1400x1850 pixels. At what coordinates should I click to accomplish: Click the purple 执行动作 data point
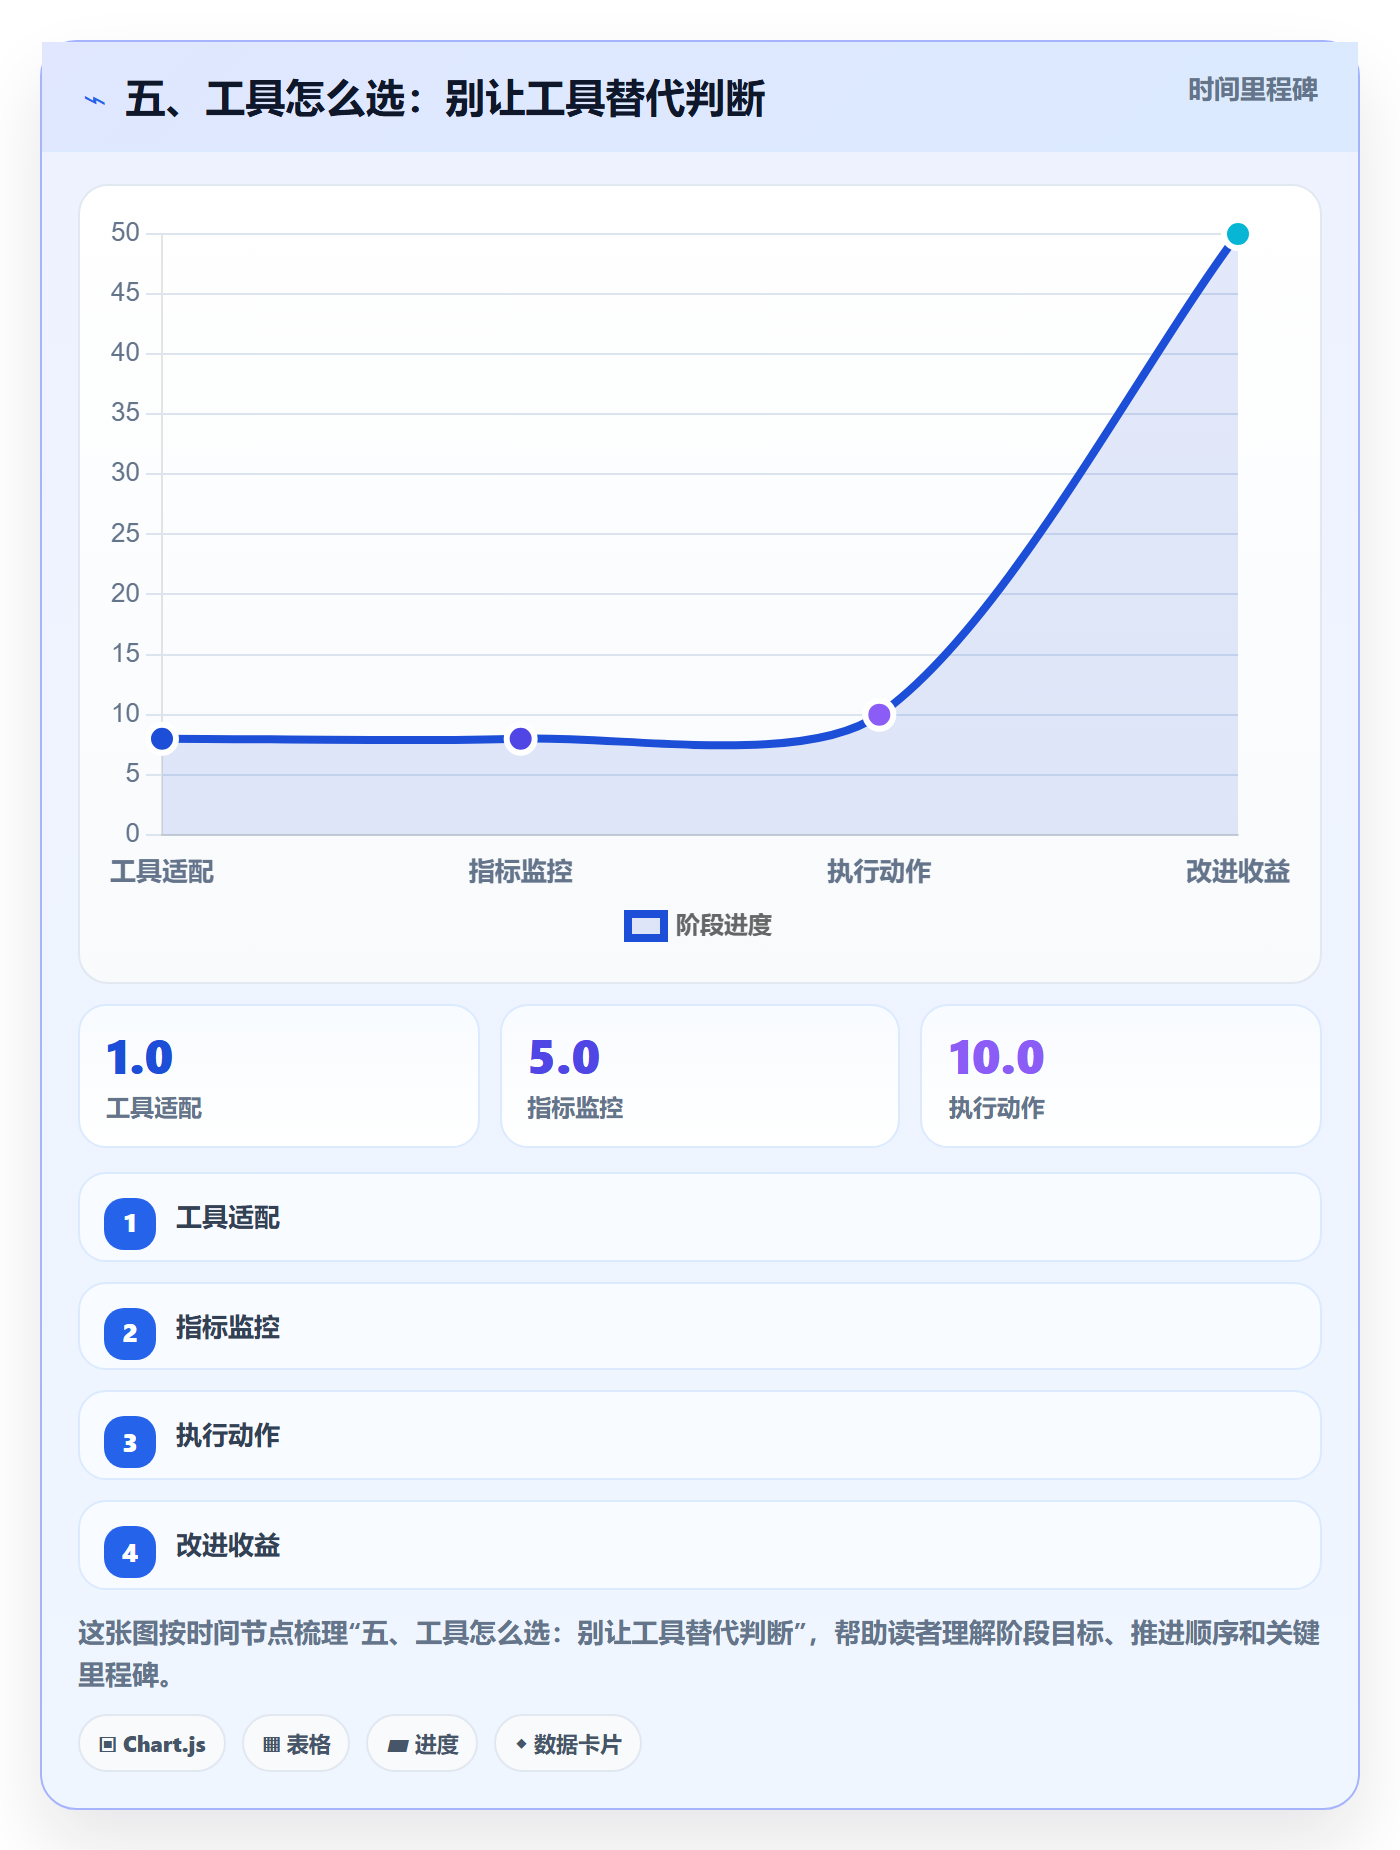879,715
